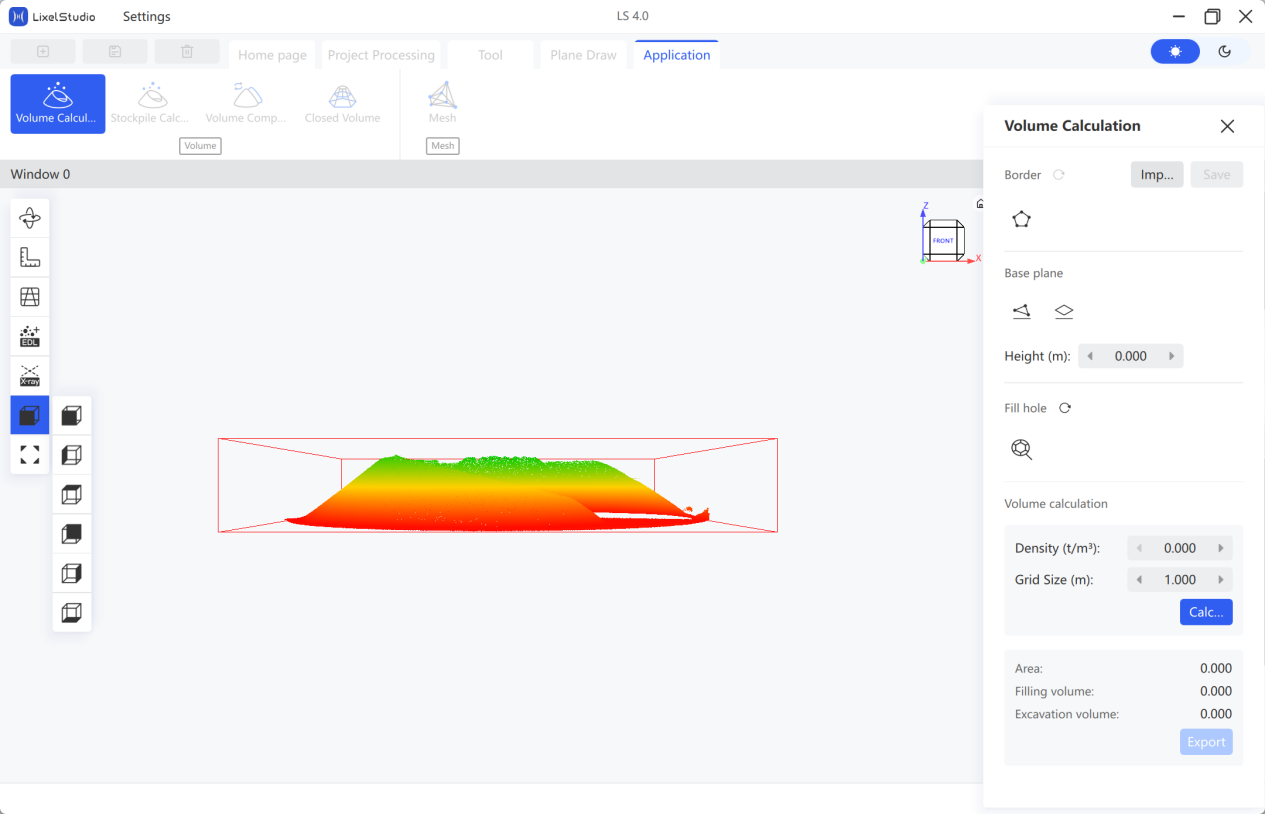Switch to the Tool tab
Screen dimensions: 1265x814
490,55
